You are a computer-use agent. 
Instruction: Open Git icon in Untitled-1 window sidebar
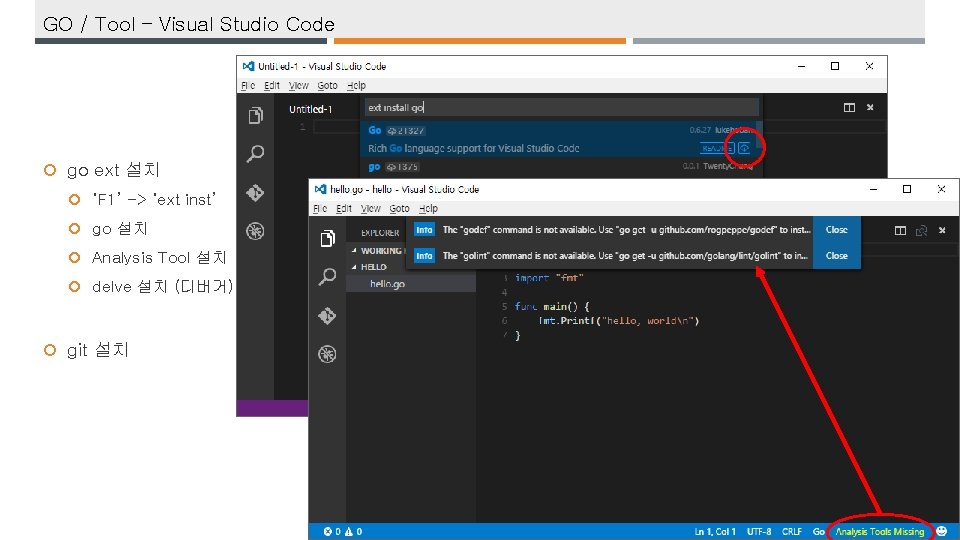pos(255,193)
